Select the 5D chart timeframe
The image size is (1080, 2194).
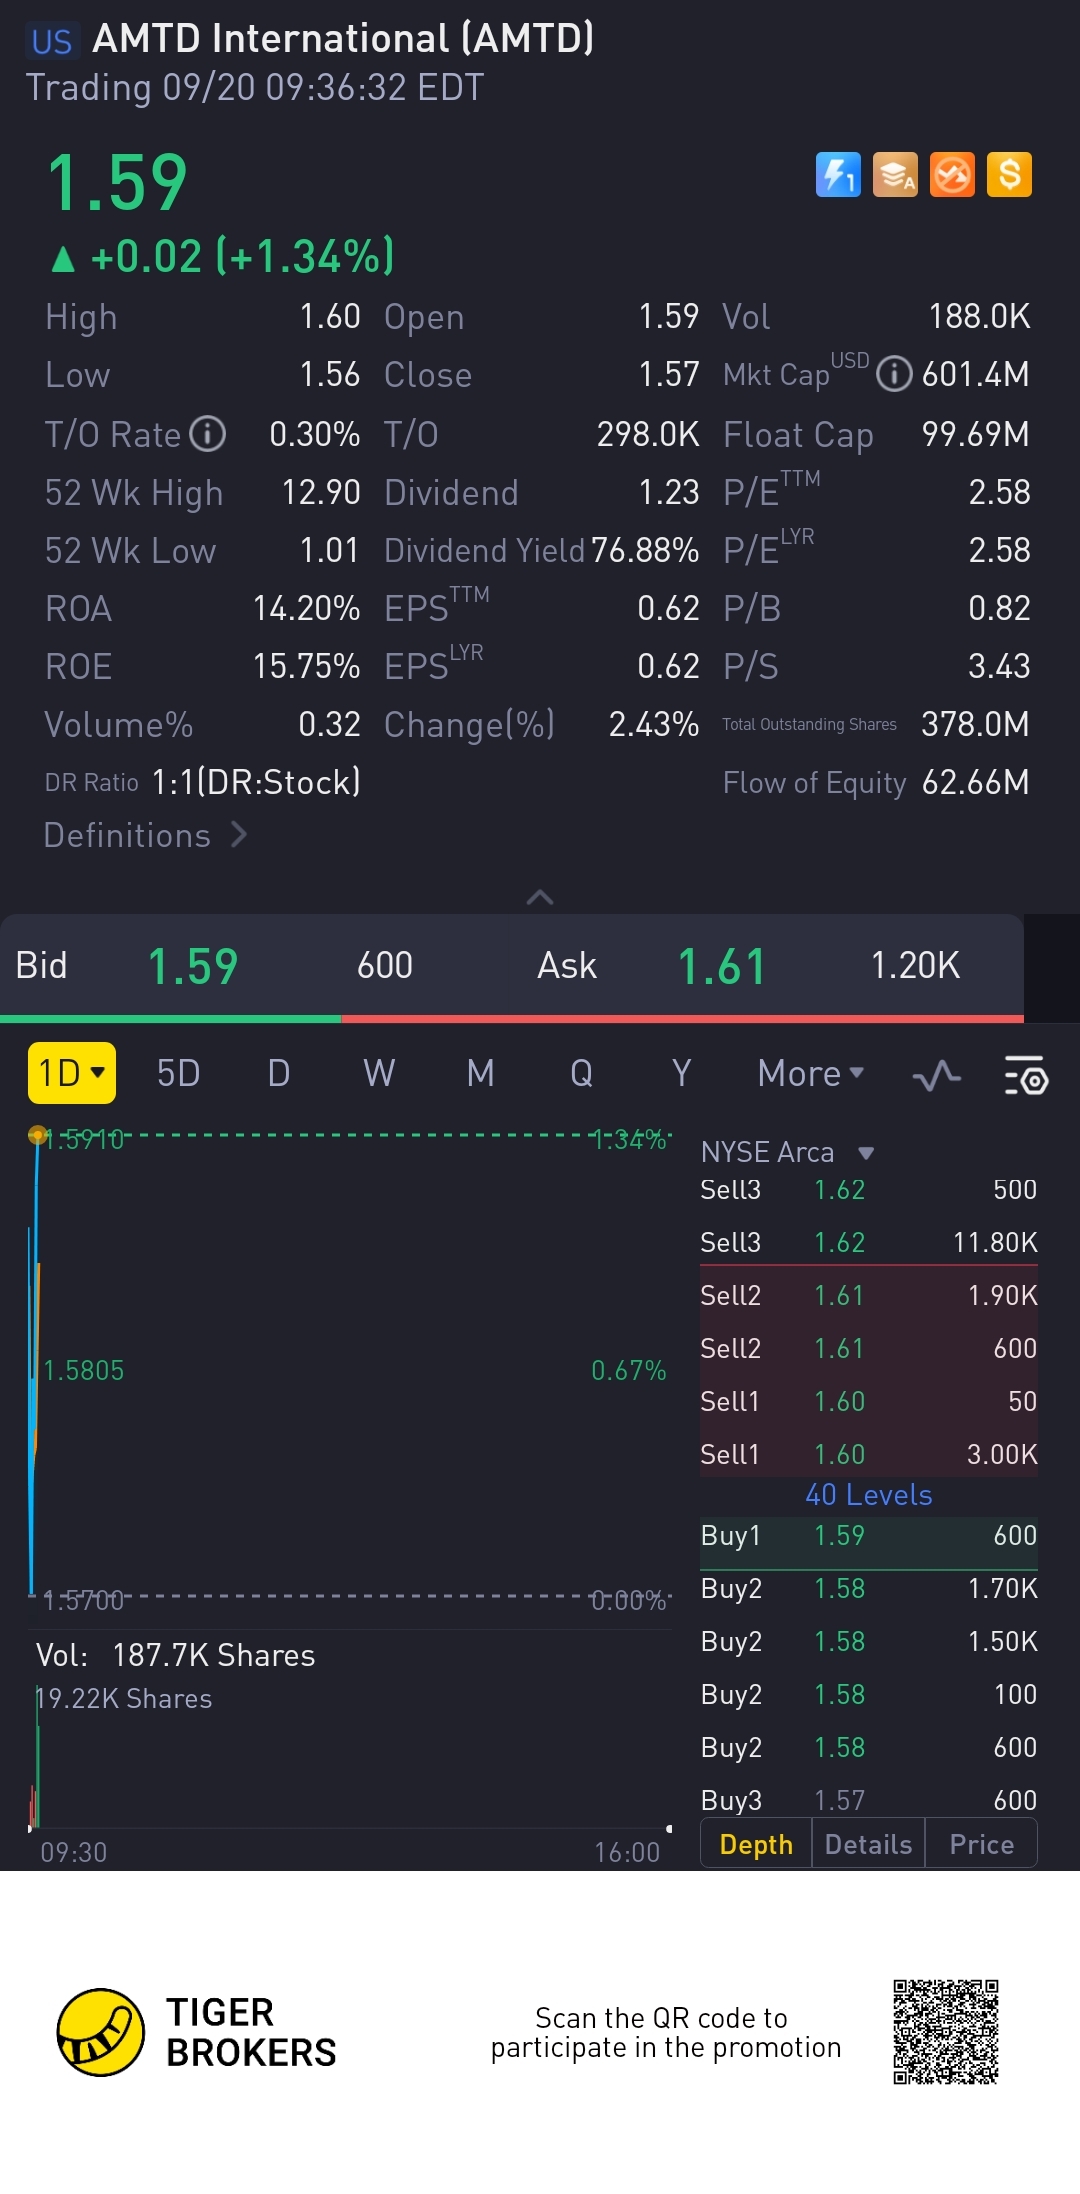coord(178,1073)
